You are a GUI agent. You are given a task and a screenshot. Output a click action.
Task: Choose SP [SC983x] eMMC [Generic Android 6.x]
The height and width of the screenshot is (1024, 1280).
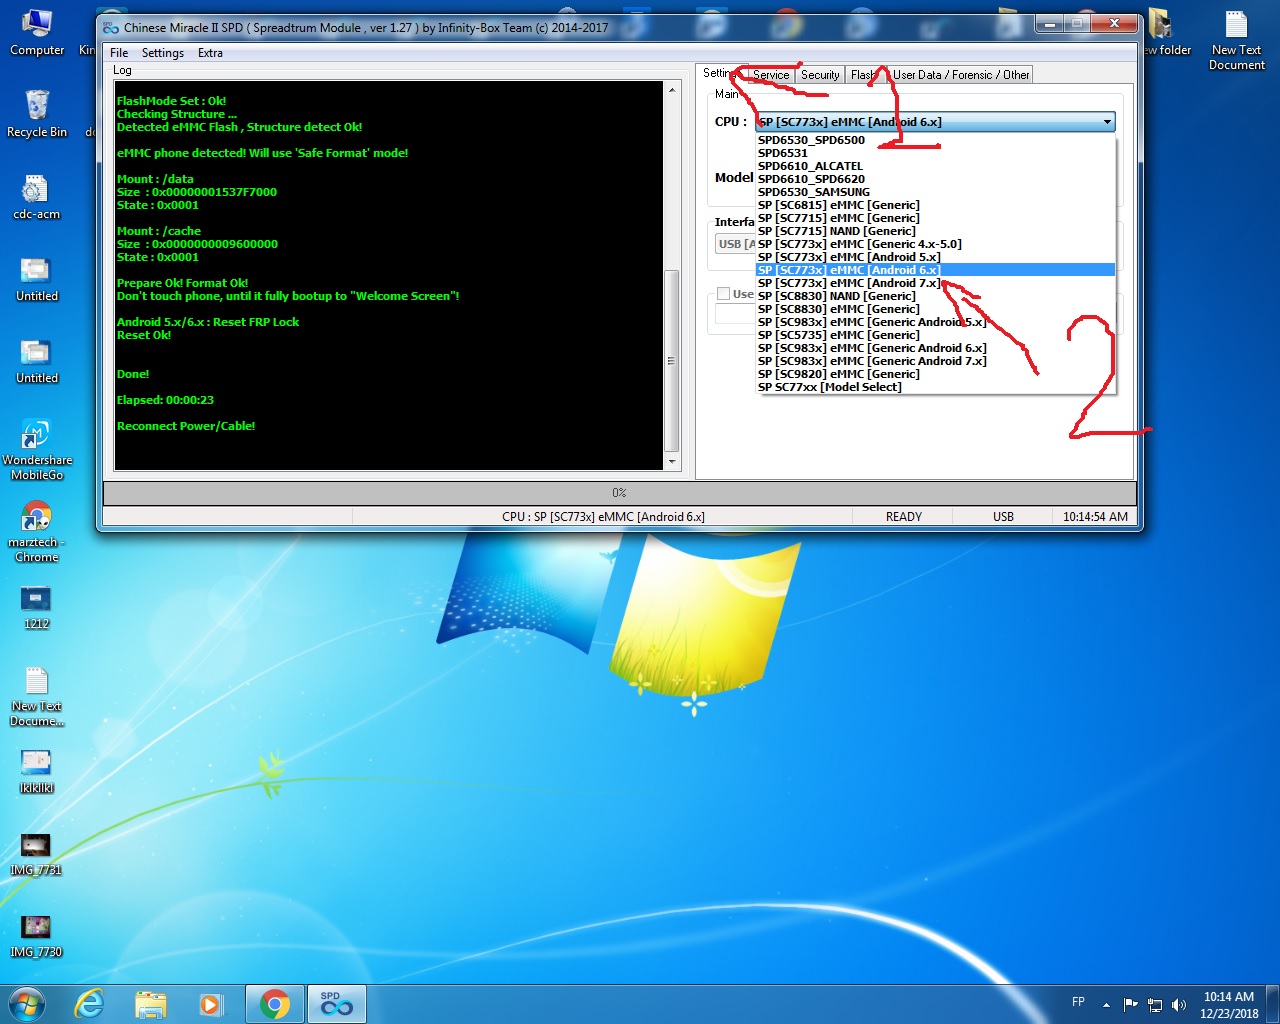pos(935,348)
